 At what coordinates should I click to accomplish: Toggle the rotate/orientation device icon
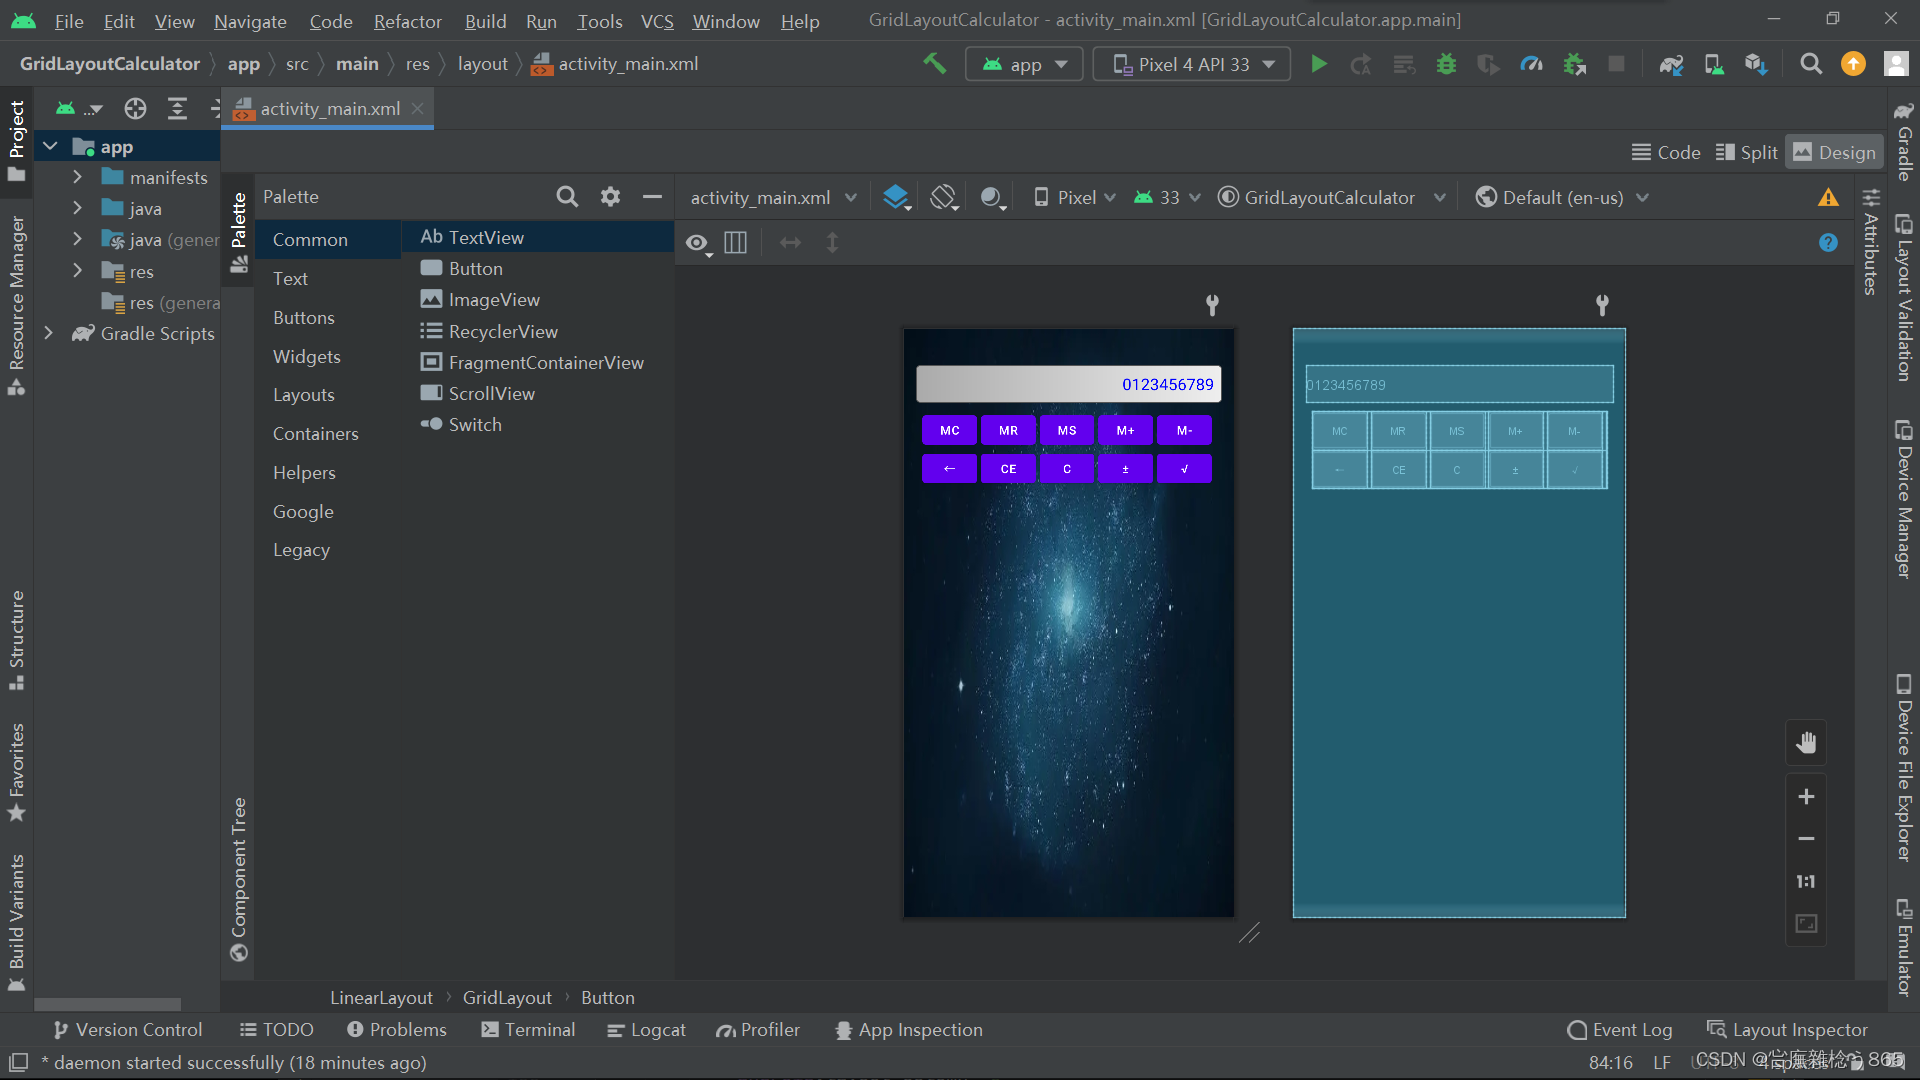click(943, 198)
